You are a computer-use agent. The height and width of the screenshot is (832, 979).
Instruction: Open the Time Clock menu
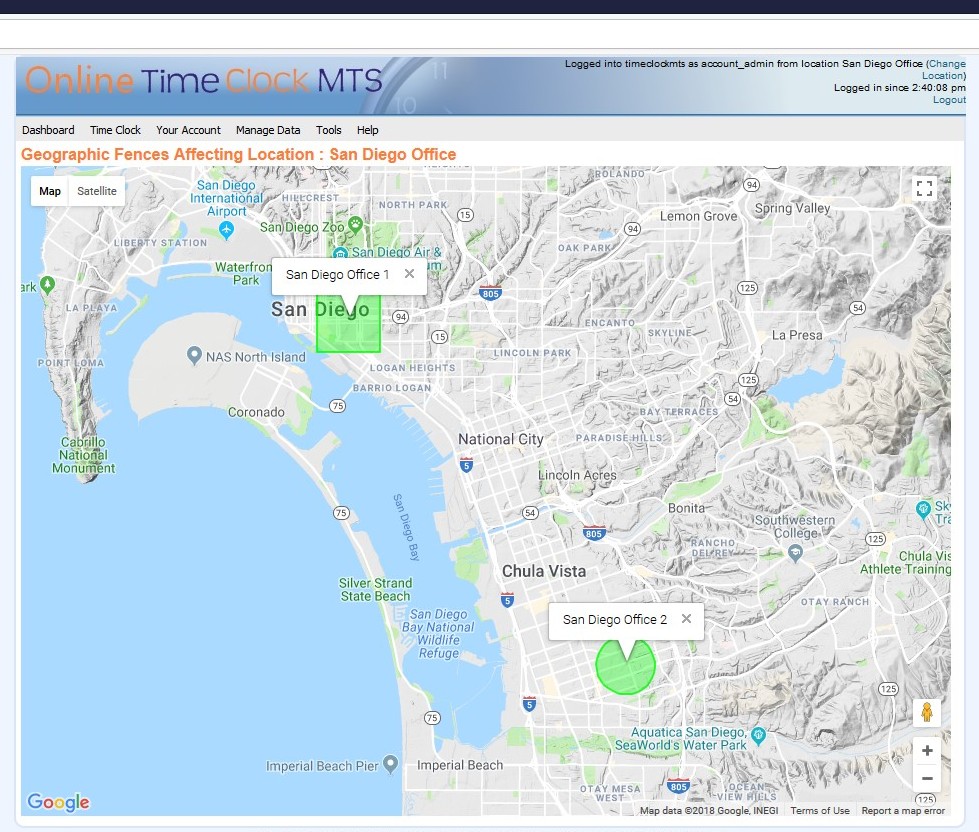(x=115, y=130)
